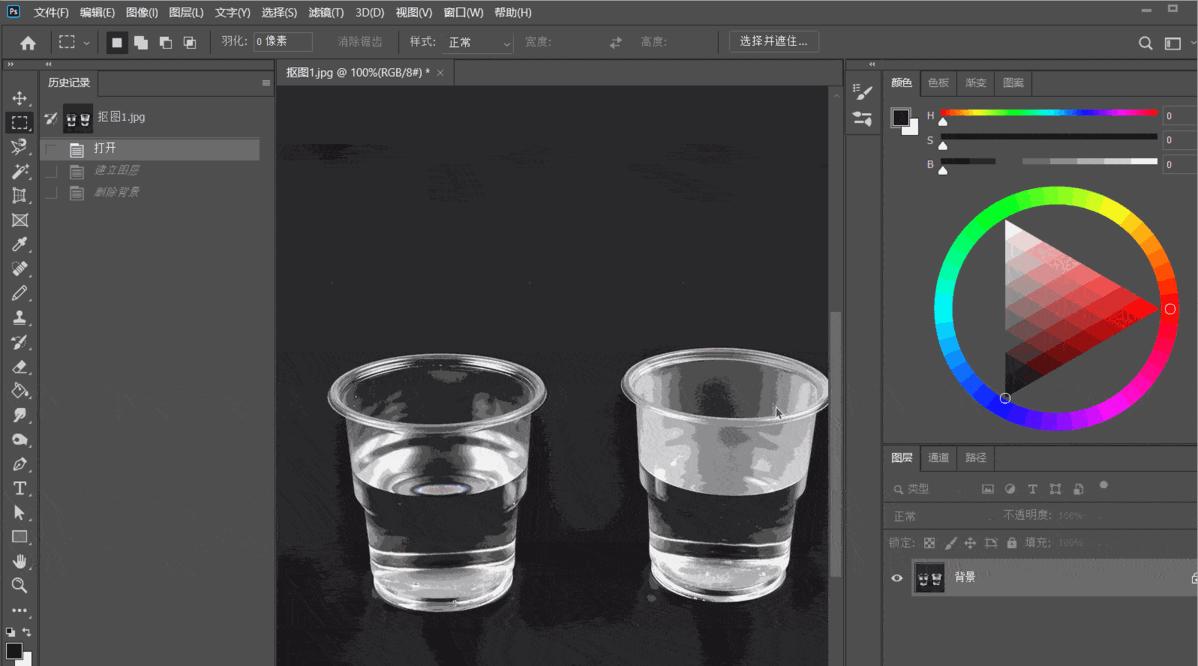Select the Eraser tool
1198x666 pixels.
click(x=20, y=367)
